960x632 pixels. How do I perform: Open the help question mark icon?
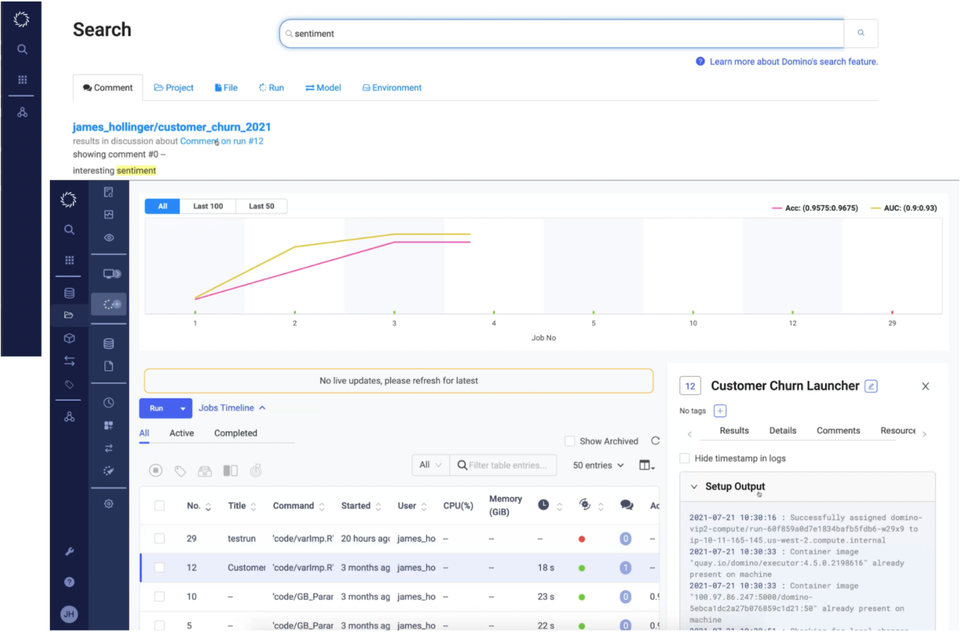coord(69,582)
